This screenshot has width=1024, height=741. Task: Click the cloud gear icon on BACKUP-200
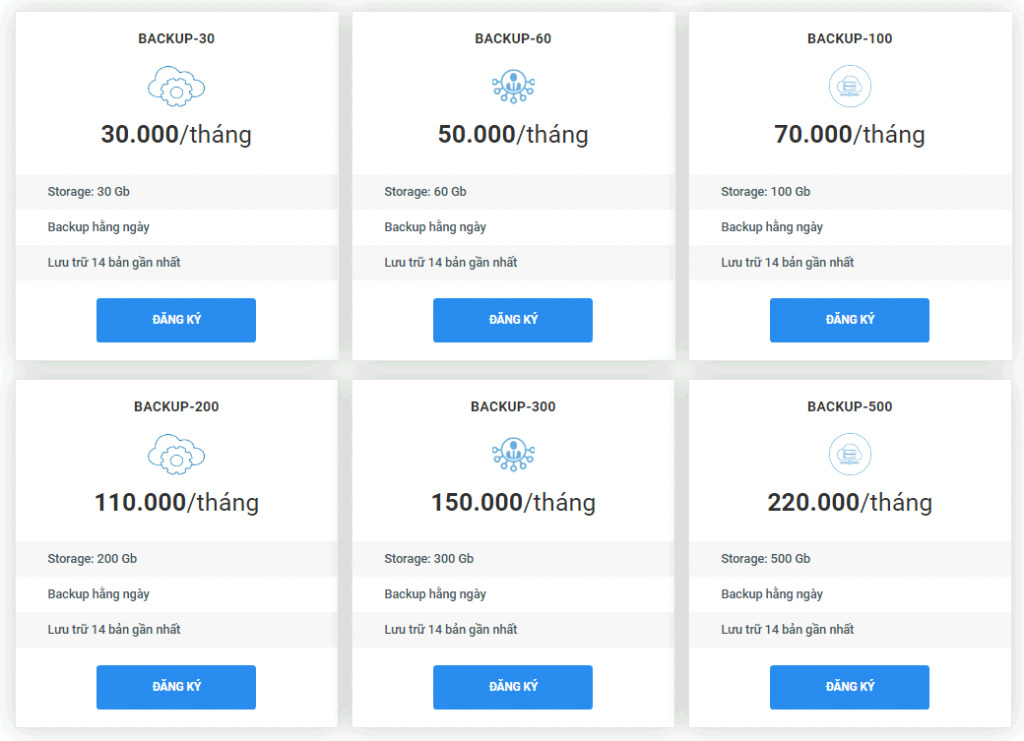coord(176,455)
